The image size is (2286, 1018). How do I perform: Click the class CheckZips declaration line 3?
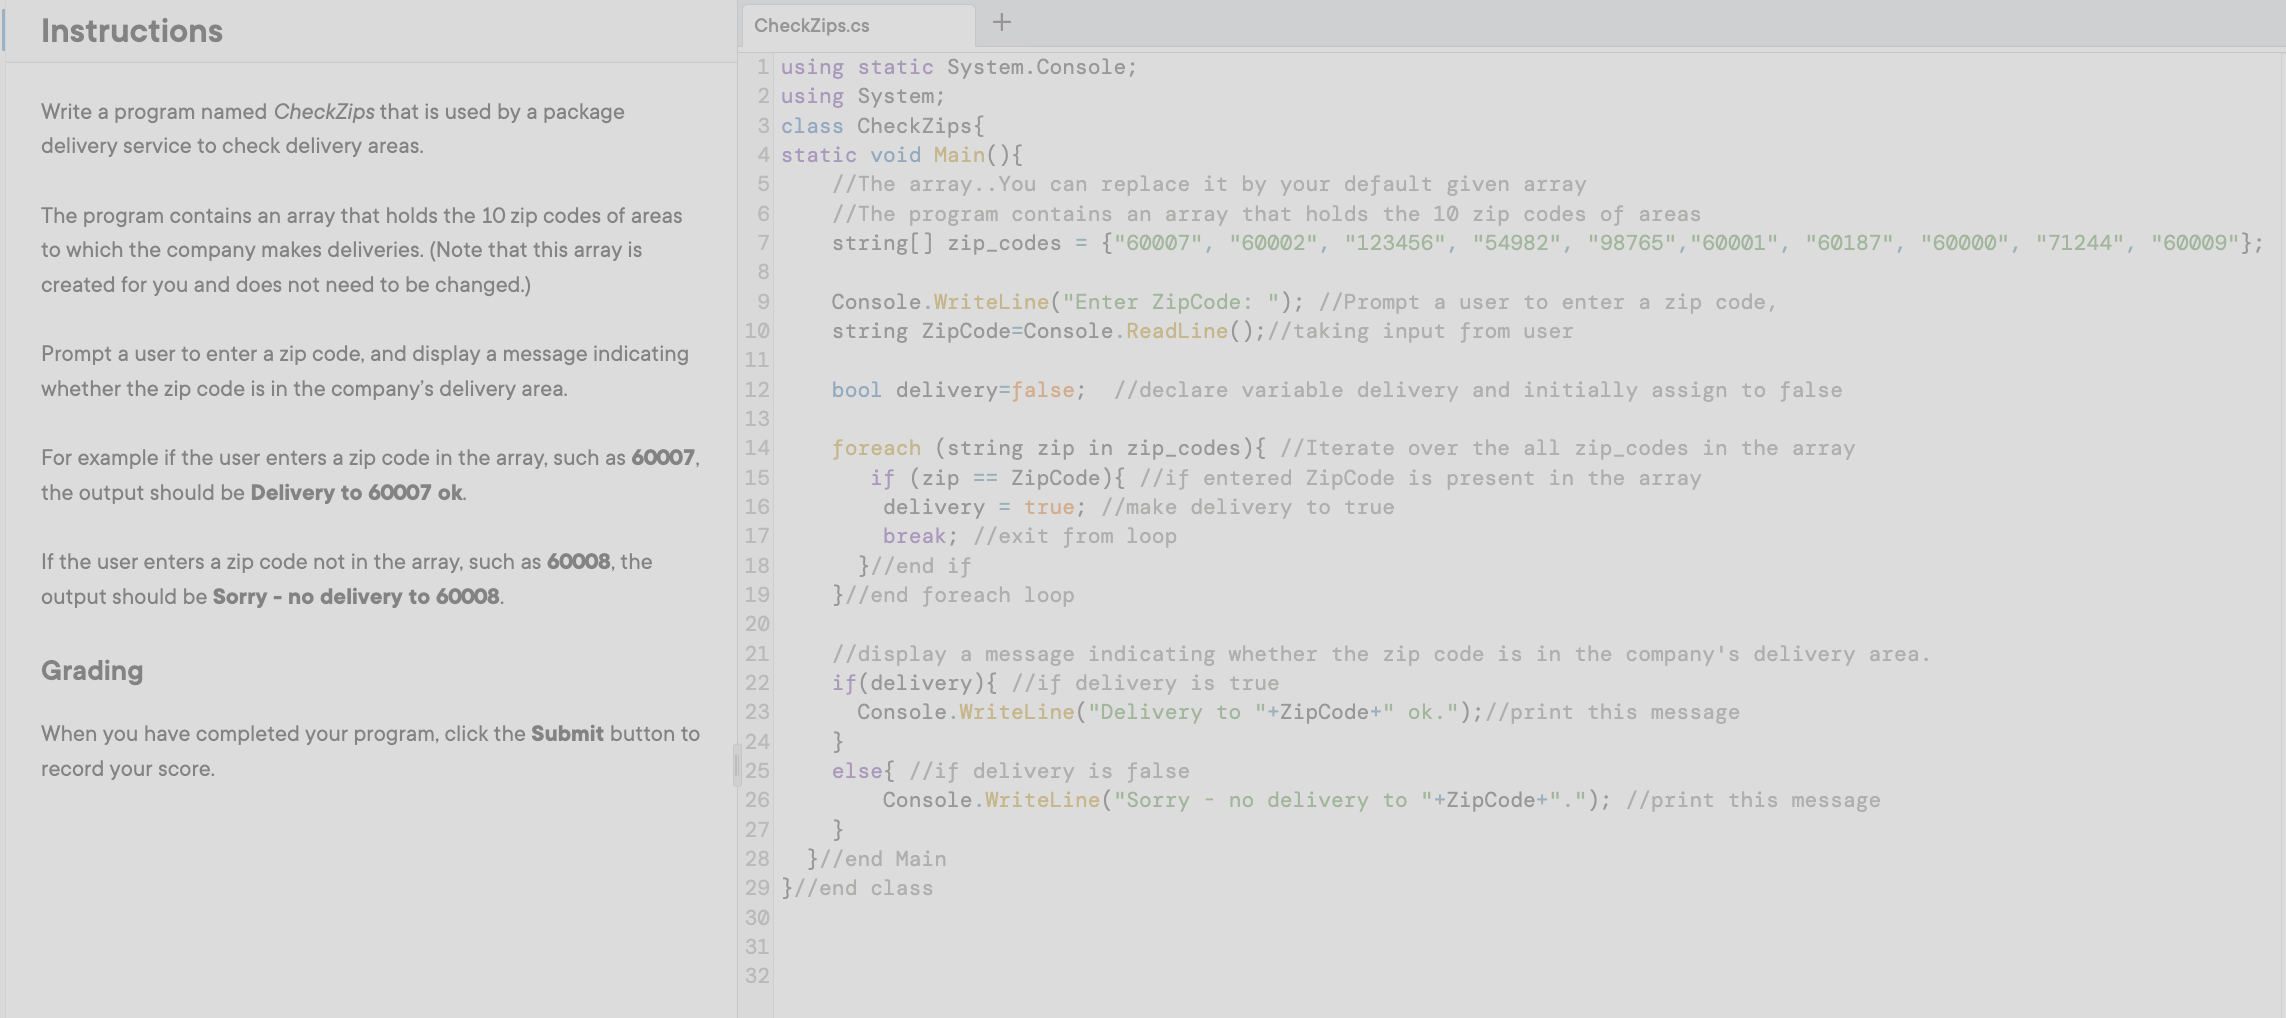(x=880, y=126)
